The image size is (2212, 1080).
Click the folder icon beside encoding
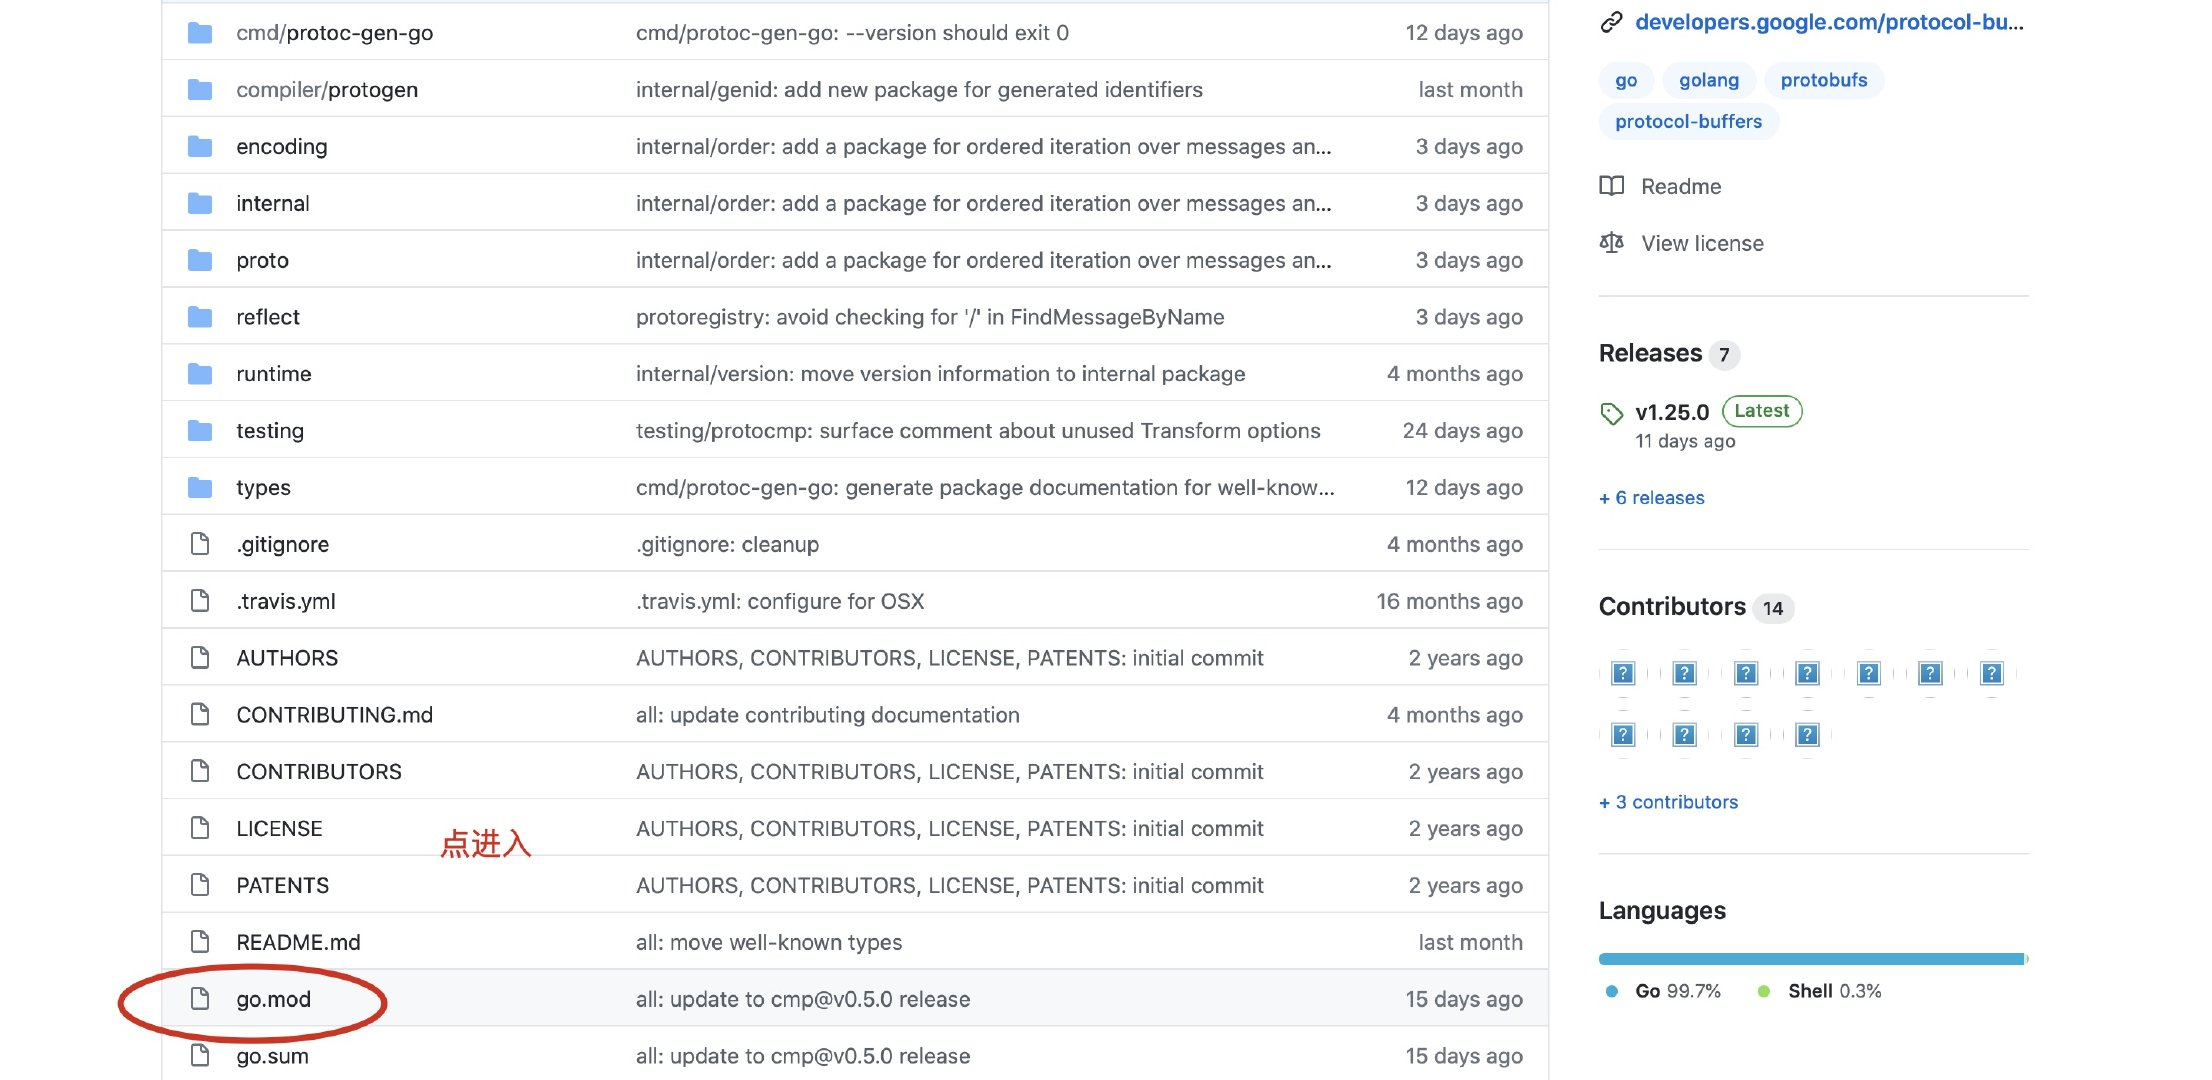(x=200, y=147)
